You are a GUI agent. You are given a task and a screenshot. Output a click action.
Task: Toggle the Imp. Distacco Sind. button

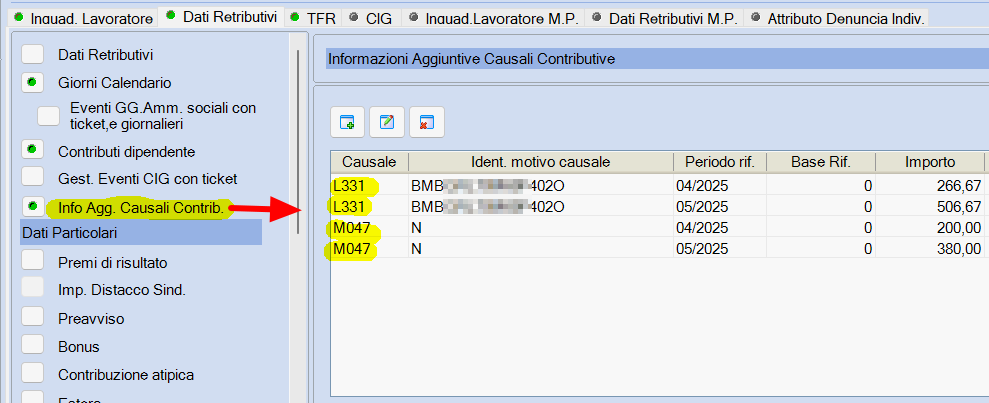tap(32, 289)
